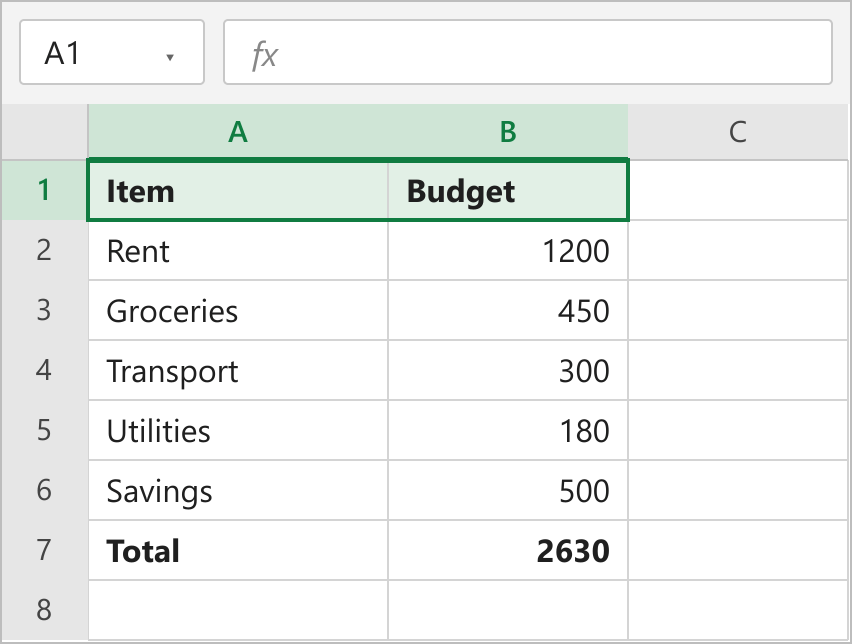This screenshot has width=852, height=644.
Task: Select row 6 header
Action: click(x=45, y=490)
